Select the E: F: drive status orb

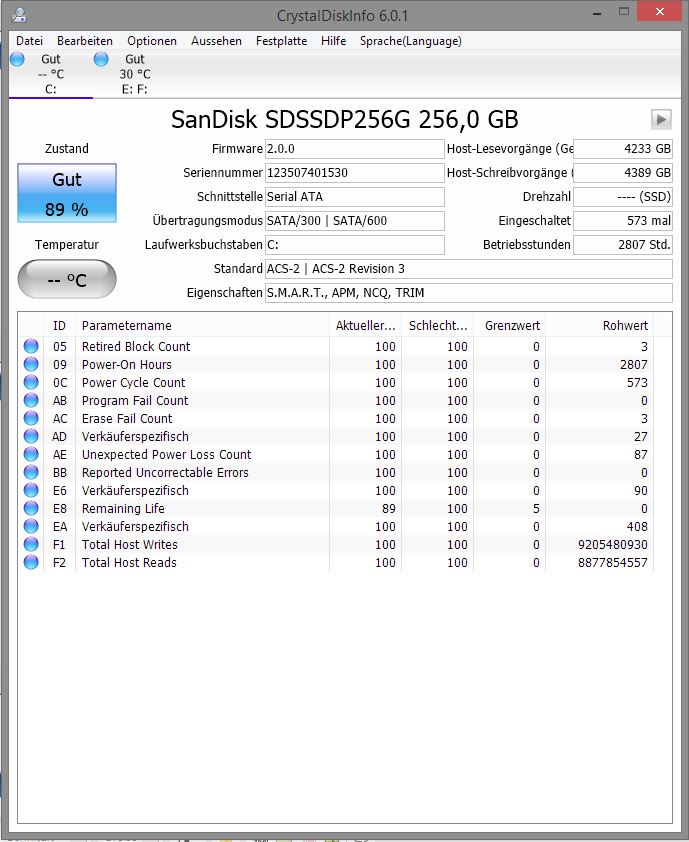coord(101,59)
